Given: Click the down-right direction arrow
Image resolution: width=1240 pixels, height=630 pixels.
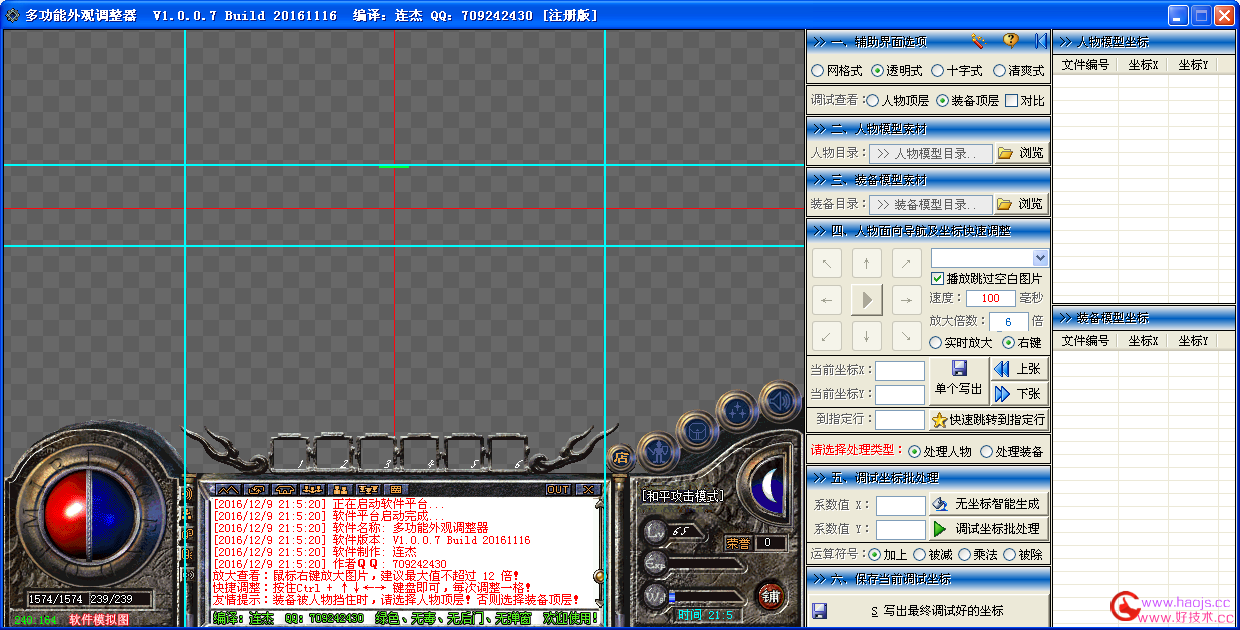Looking at the screenshot, I should click(906, 335).
